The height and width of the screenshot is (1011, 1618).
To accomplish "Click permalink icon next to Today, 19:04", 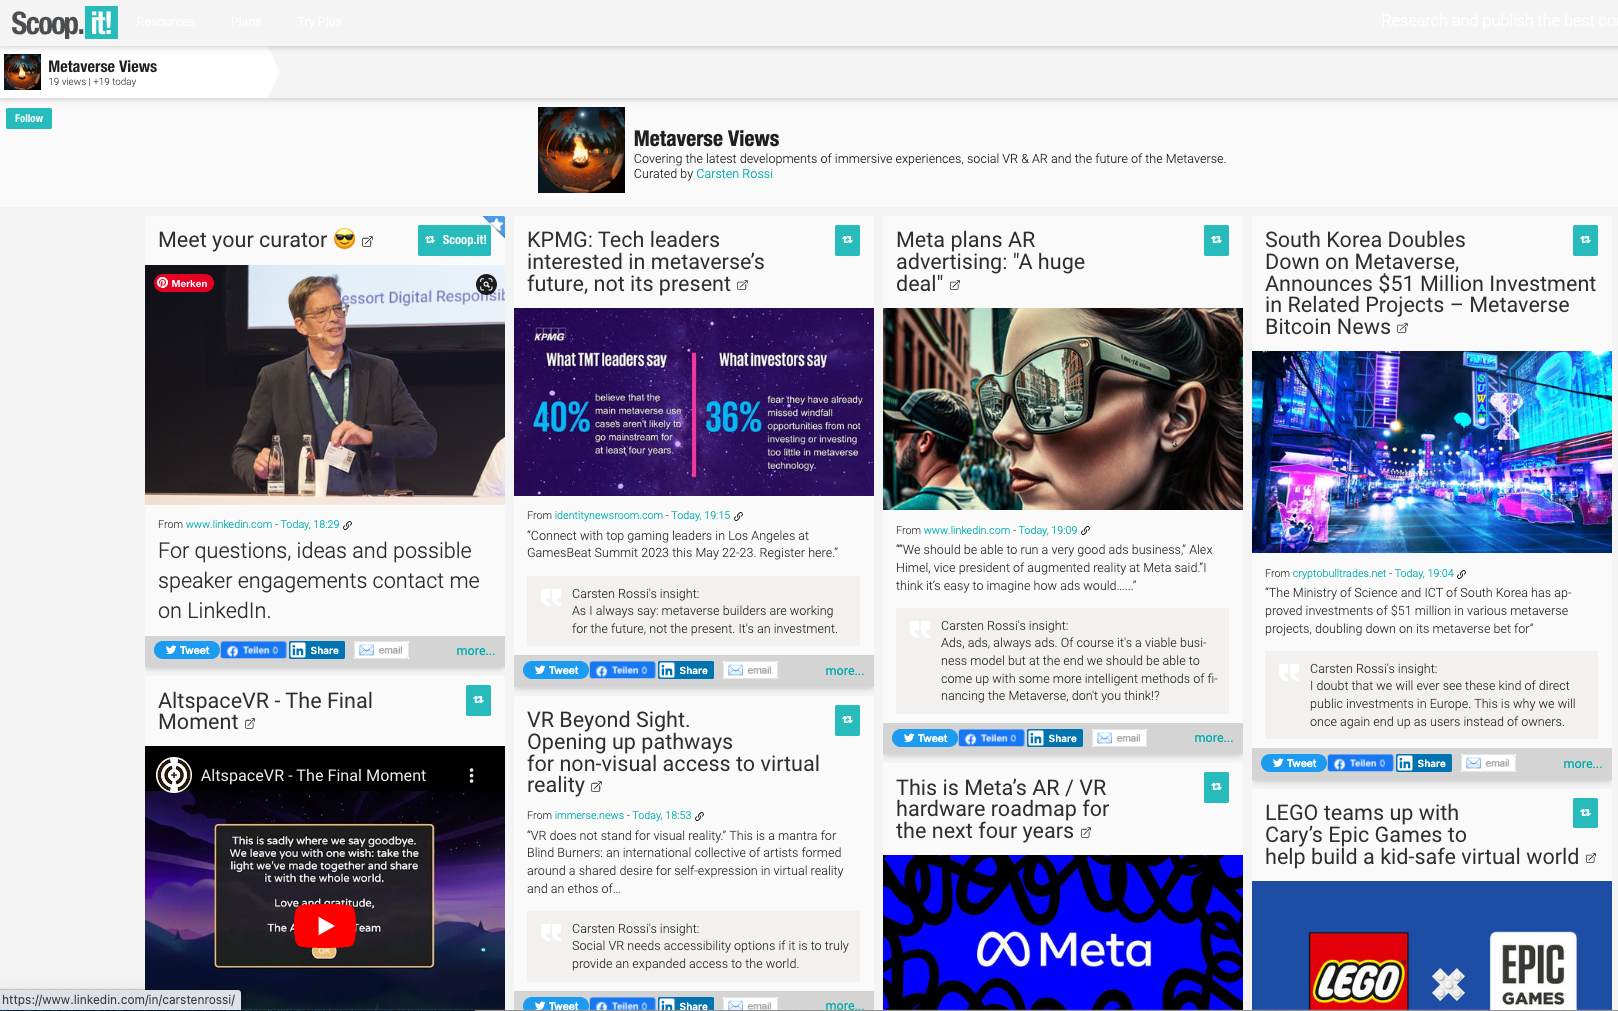I will (x=1461, y=575).
